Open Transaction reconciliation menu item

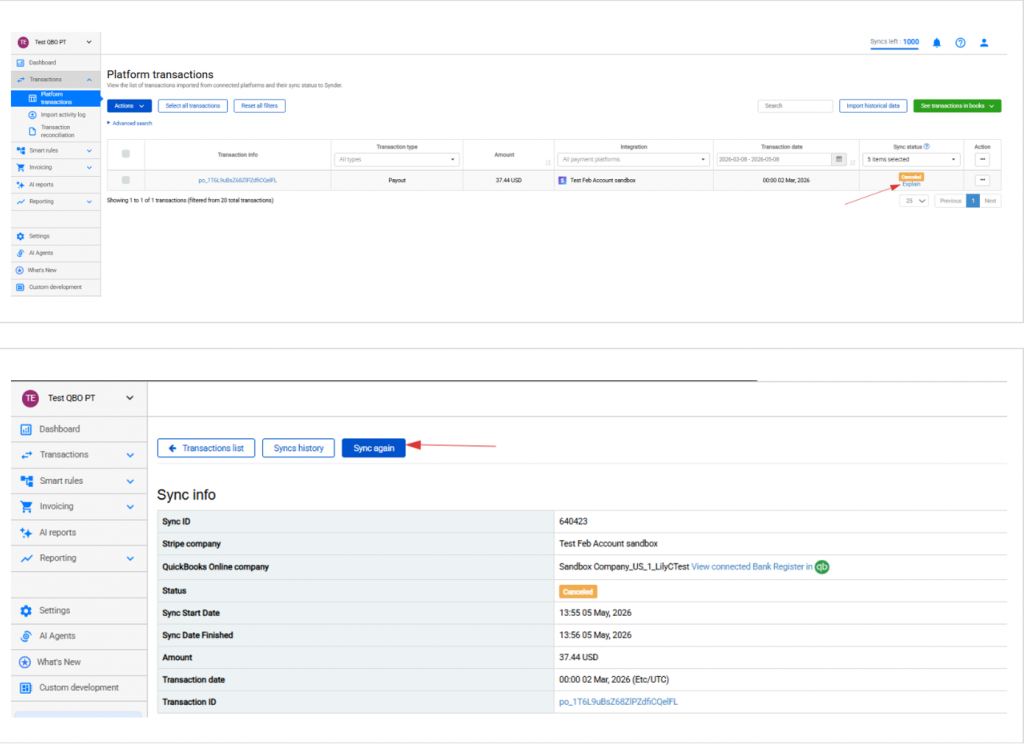57,131
